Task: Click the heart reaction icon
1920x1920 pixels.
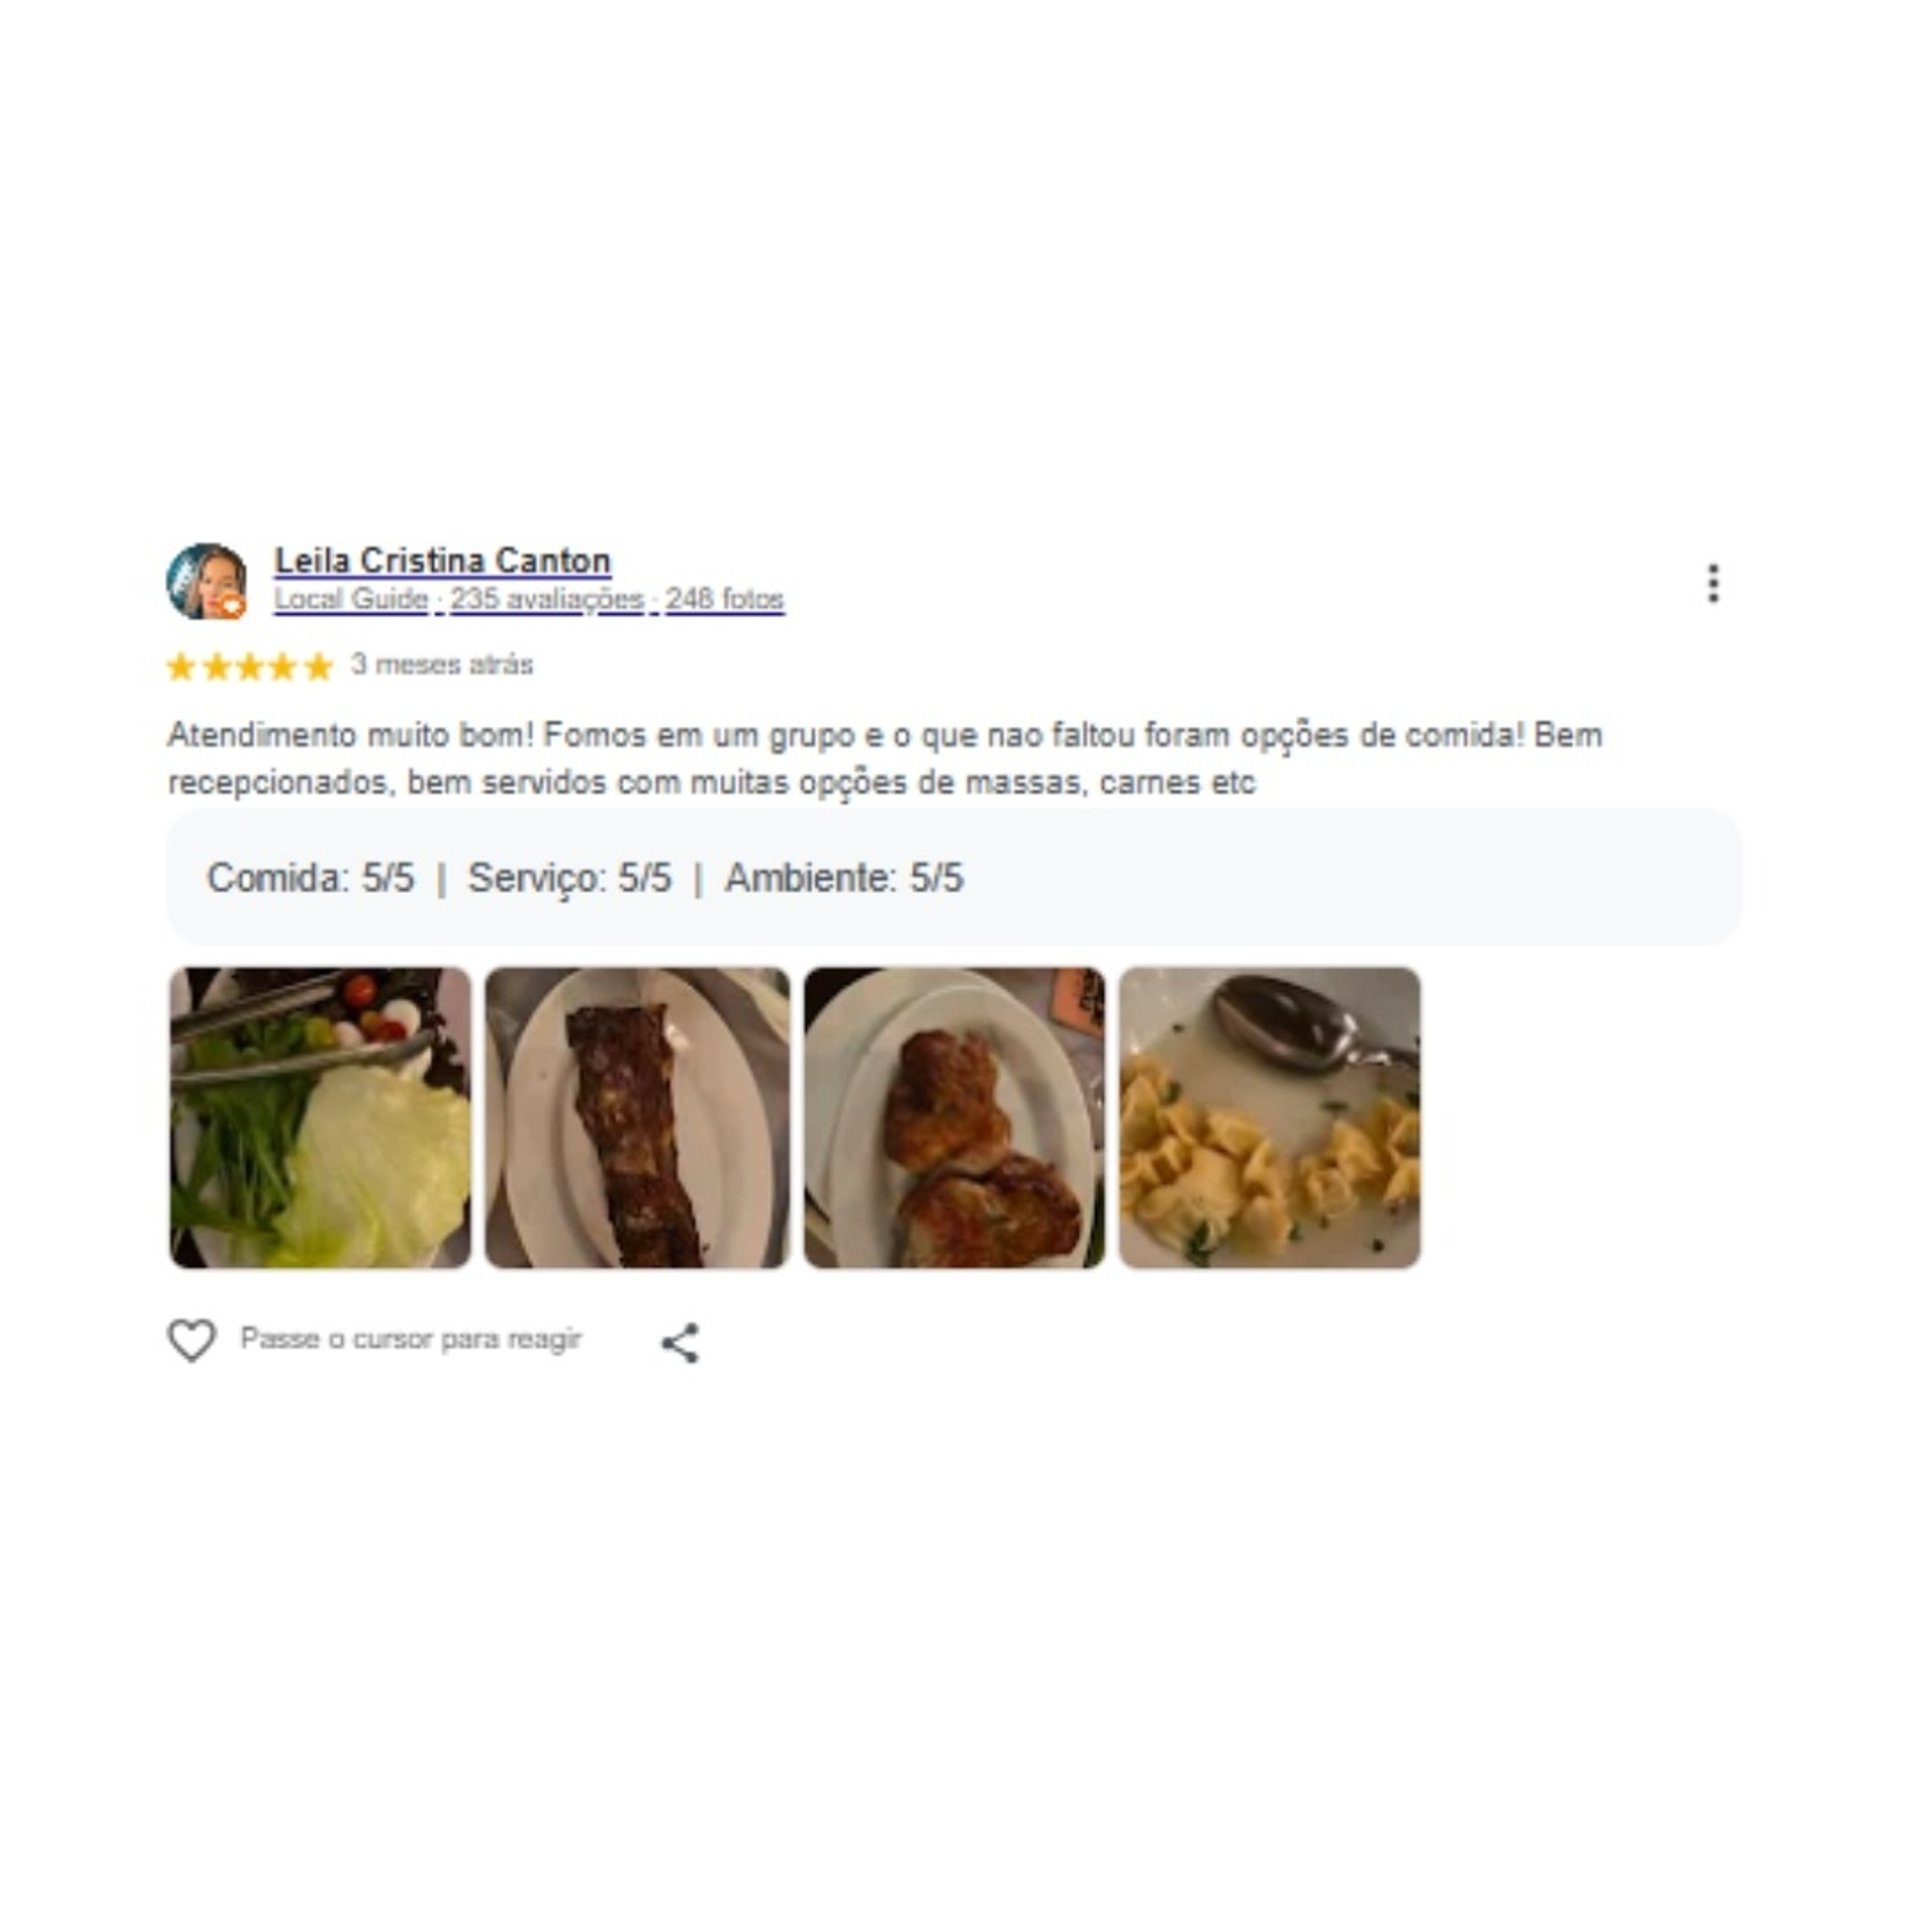Action: click(191, 1341)
